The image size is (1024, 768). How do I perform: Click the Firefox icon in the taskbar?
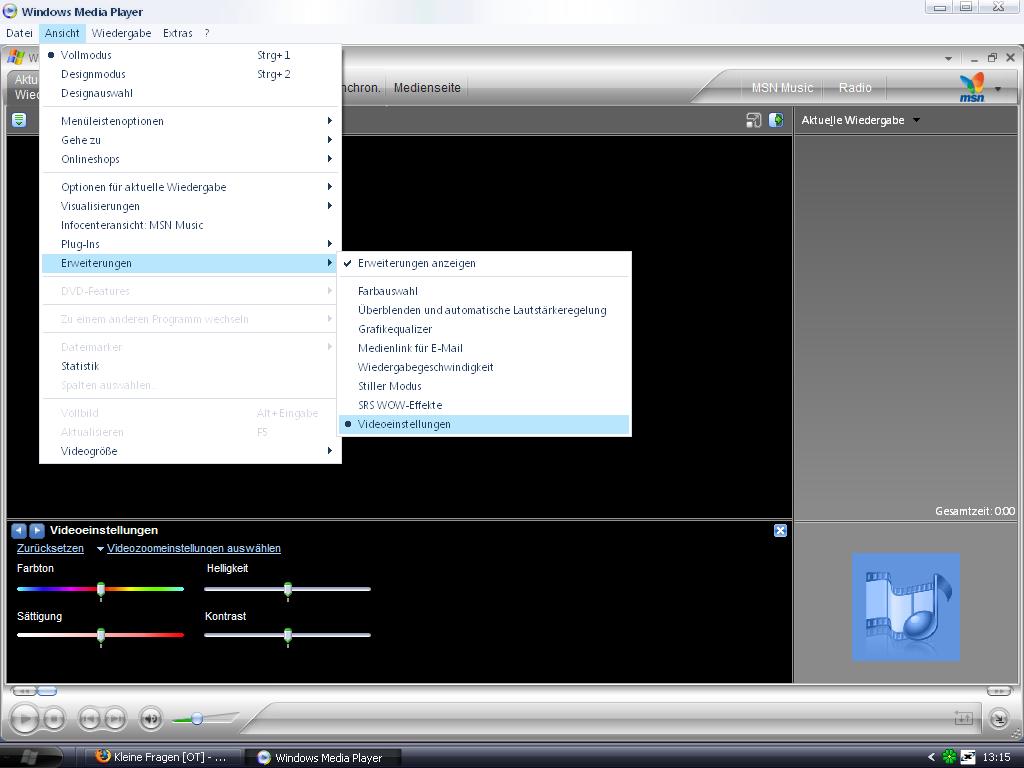[103, 756]
